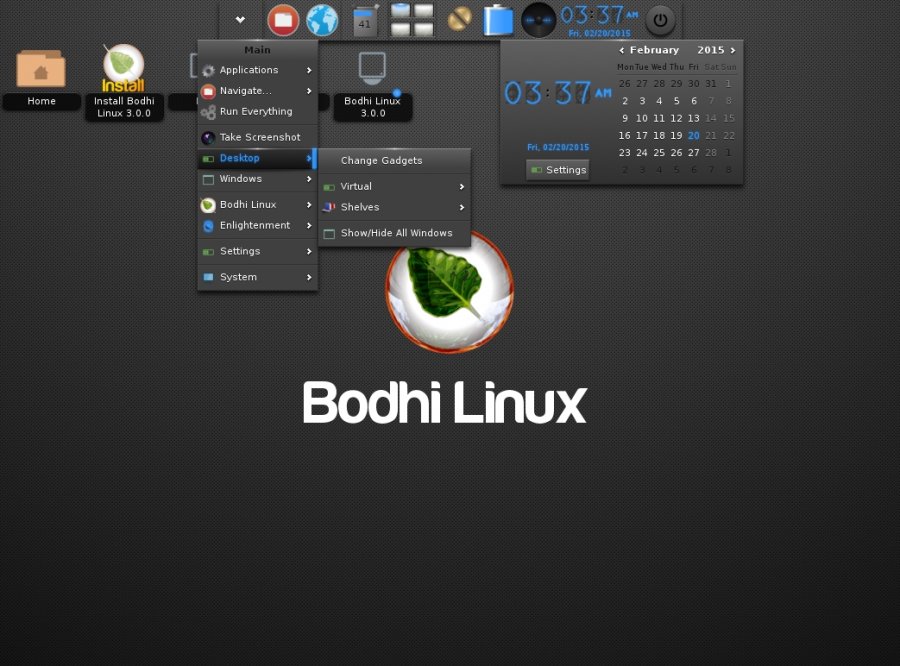
Task: Select February 23 in calendar
Action: point(624,153)
